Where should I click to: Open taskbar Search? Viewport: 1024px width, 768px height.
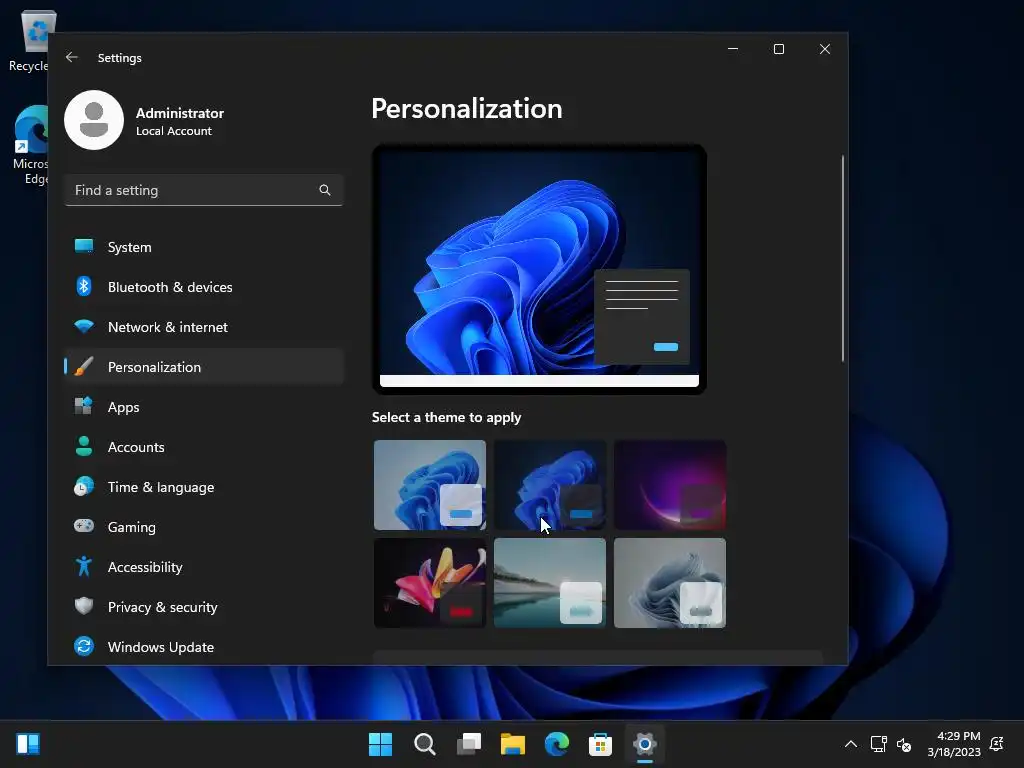424,743
